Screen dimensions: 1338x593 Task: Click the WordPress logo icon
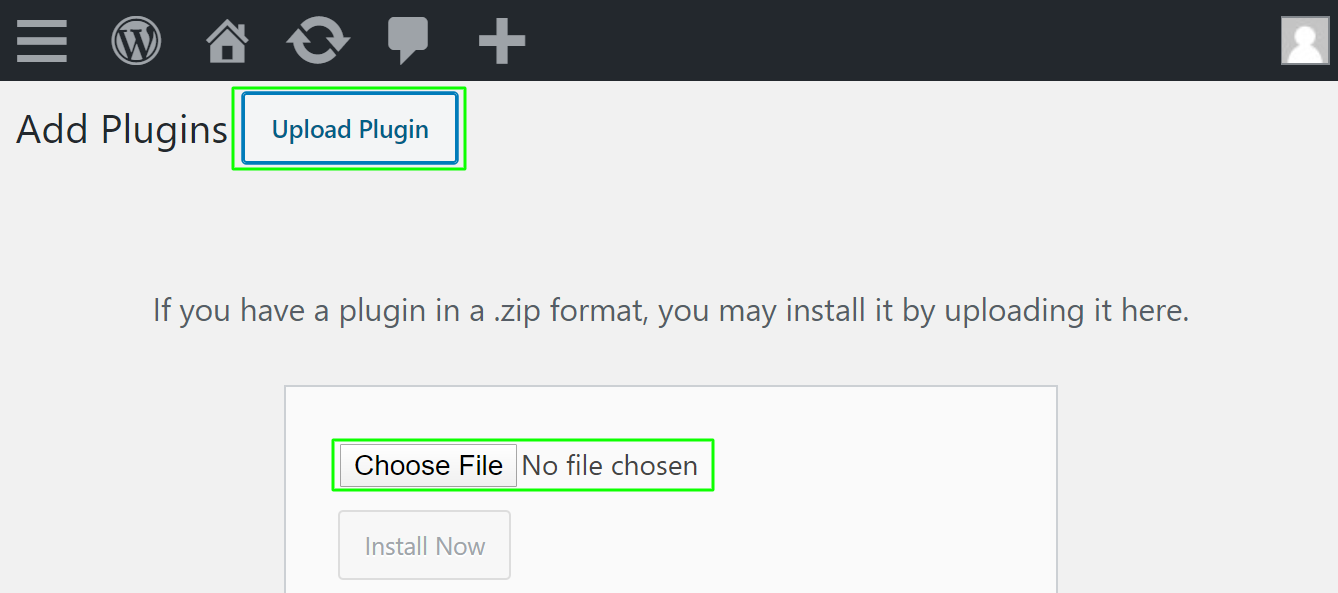[136, 41]
